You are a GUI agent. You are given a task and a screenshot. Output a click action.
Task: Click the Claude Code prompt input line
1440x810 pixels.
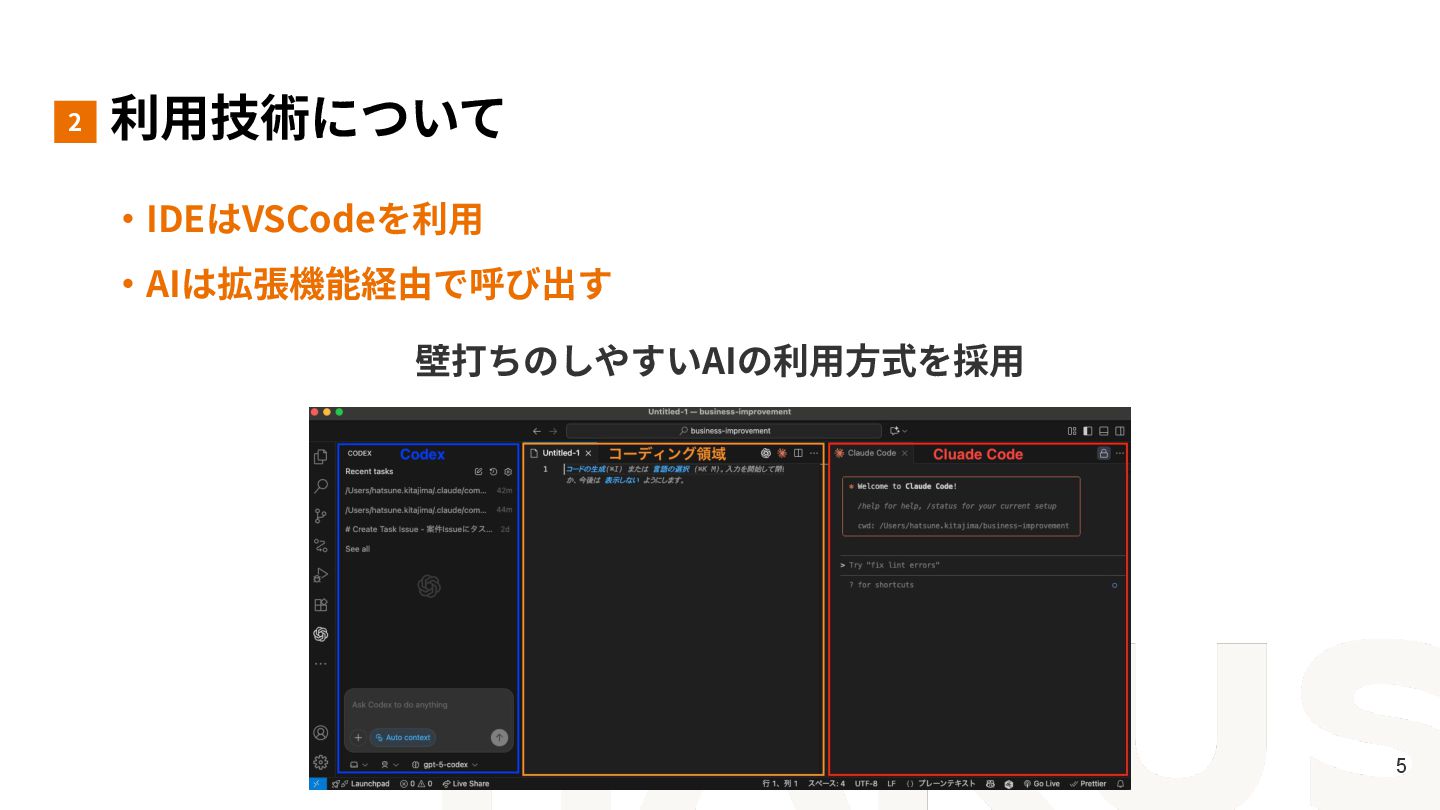[x=984, y=565]
